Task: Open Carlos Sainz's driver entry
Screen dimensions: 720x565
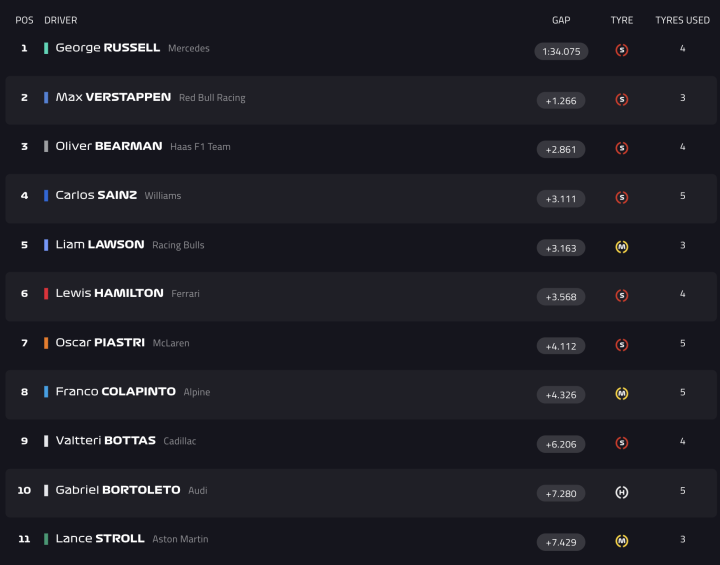Action: pyautogui.click(x=96, y=195)
